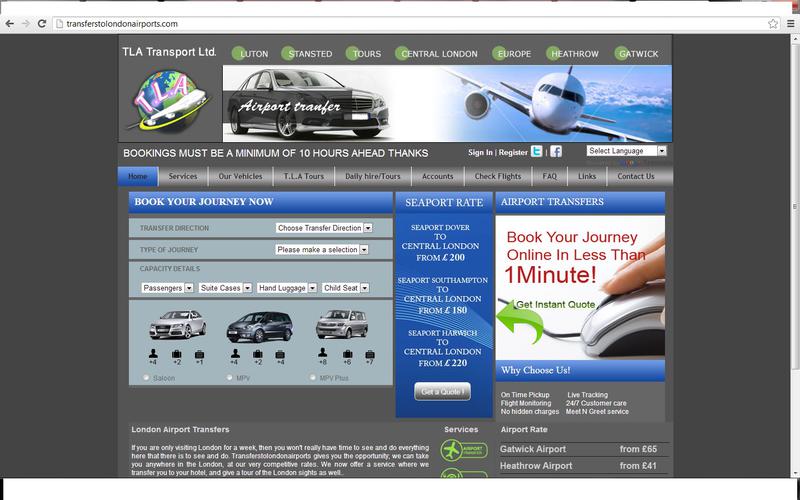
Task: Open the T.L.A Tours tab
Action: pos(304,176)
